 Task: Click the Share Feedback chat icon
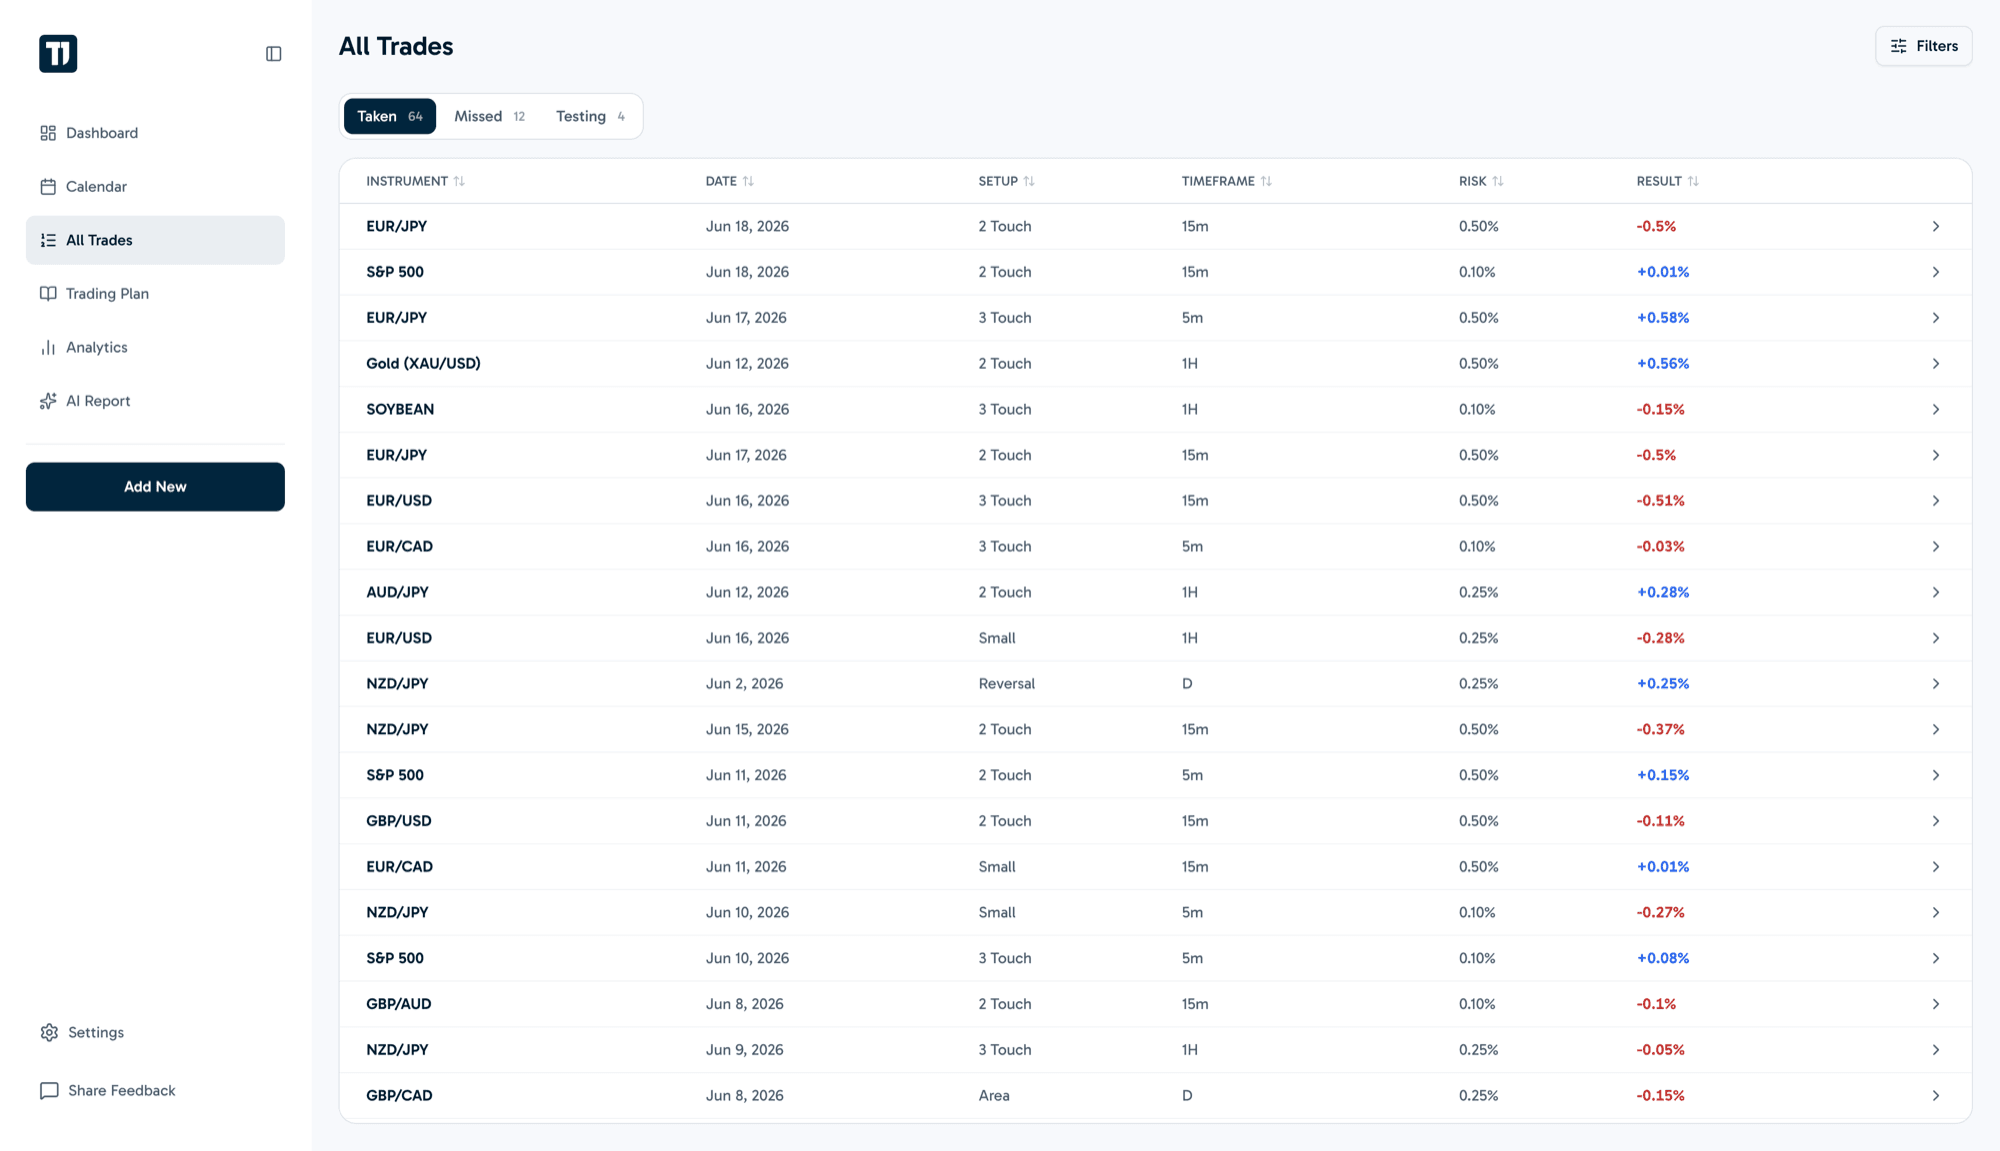49,1090
